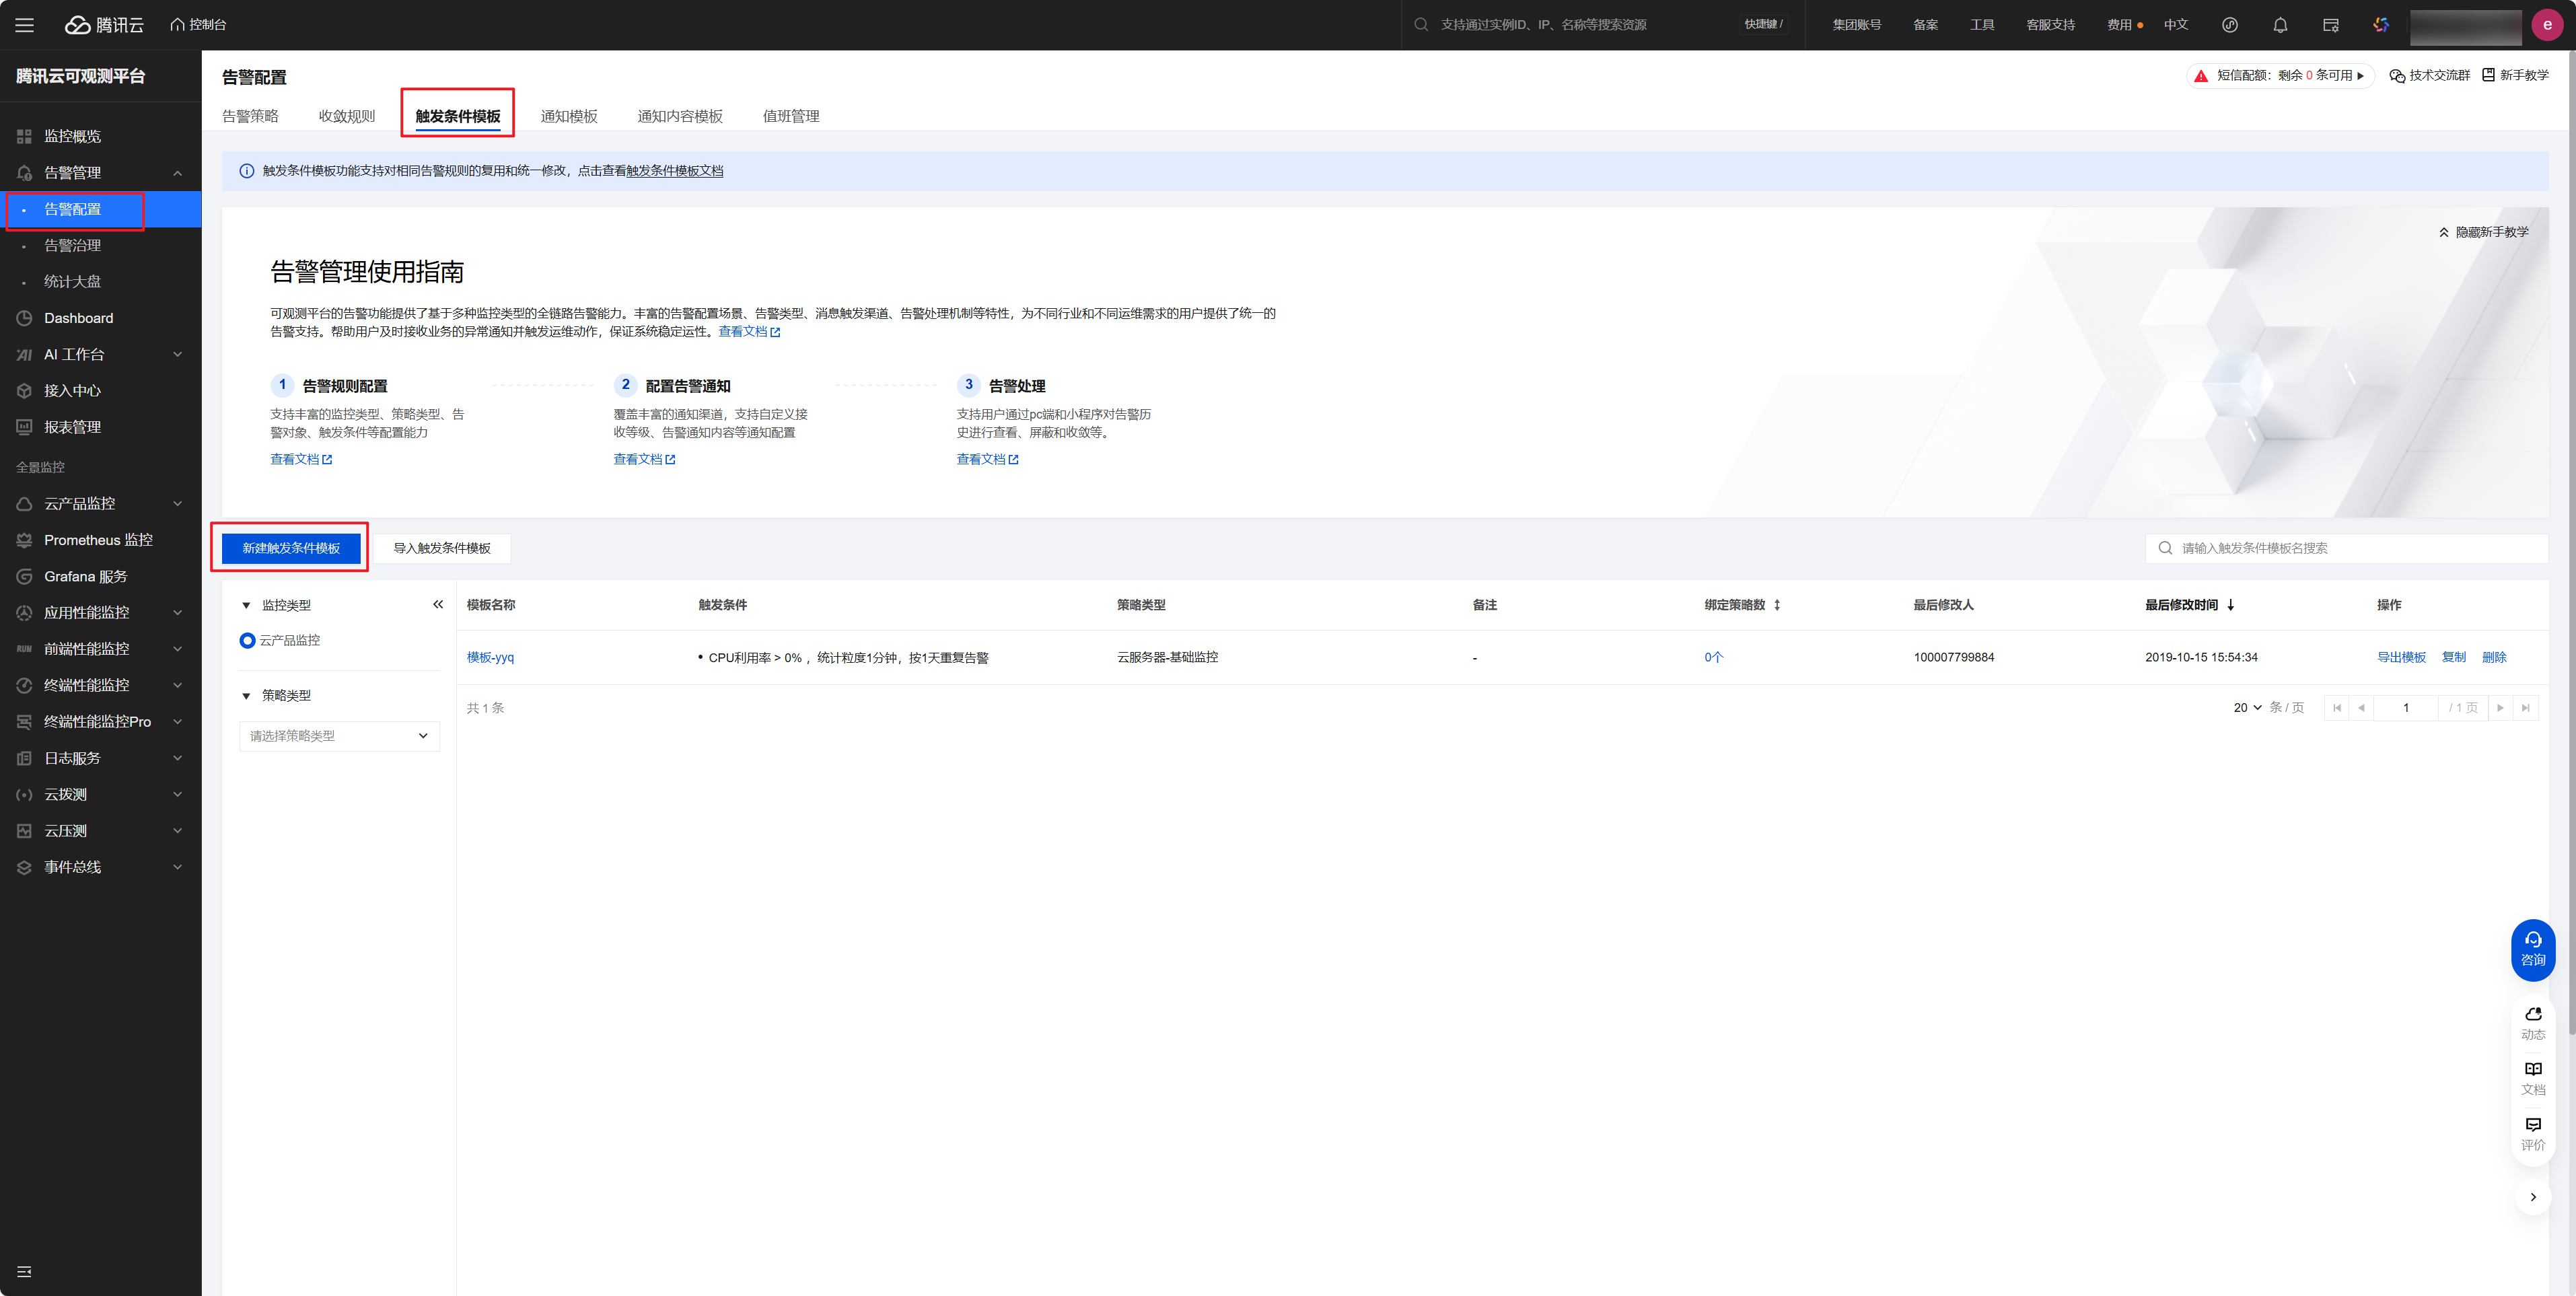Open the mini program icon in the top bar
Image resolution: width=2576 pixels, height=1296 pixels.
2229,25
